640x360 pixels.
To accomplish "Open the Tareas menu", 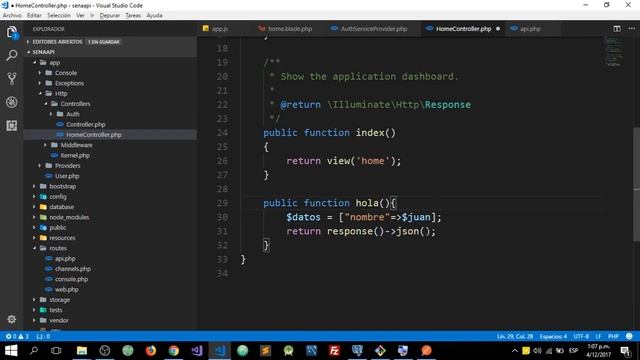I will click(133, 16).
